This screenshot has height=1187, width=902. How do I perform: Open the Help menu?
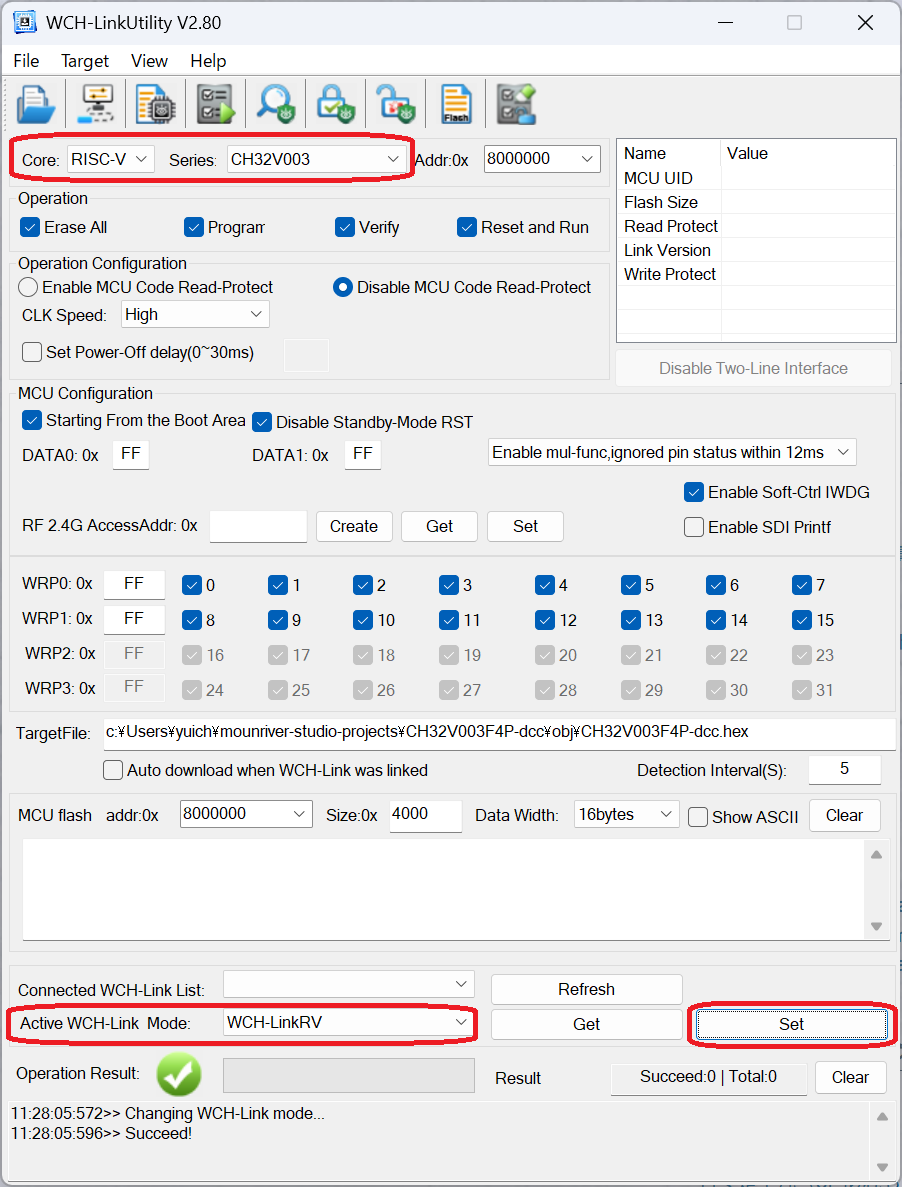tap(208, 61)
